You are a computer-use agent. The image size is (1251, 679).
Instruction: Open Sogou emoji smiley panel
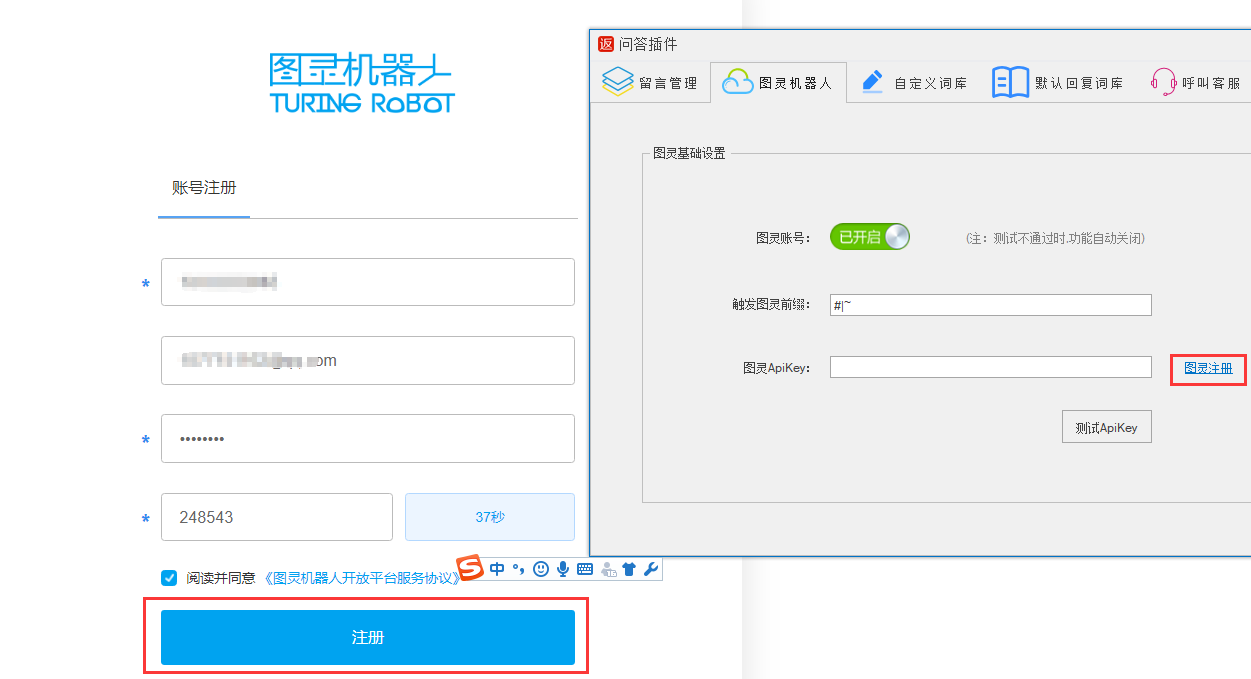541,569
